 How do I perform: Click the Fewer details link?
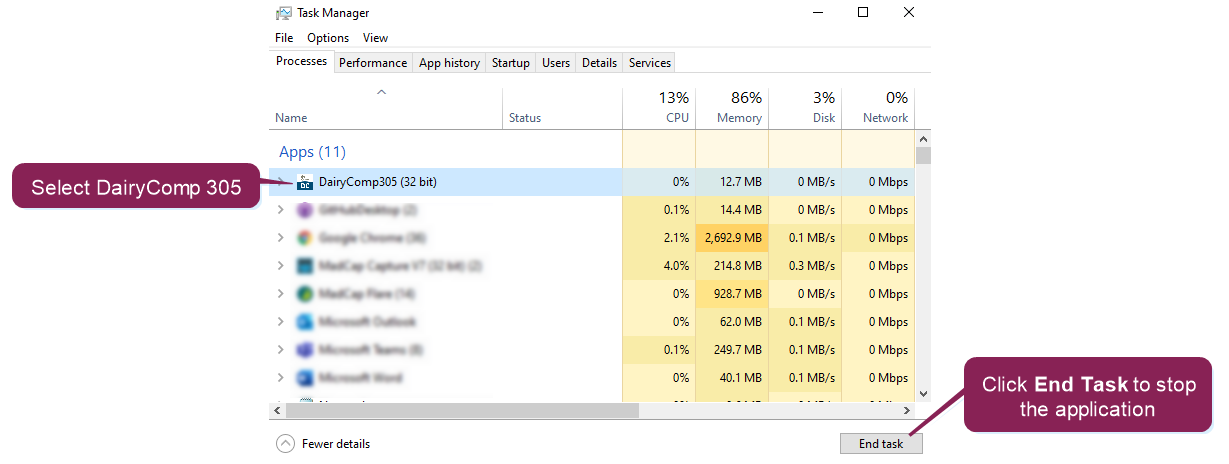click(336, 444)
